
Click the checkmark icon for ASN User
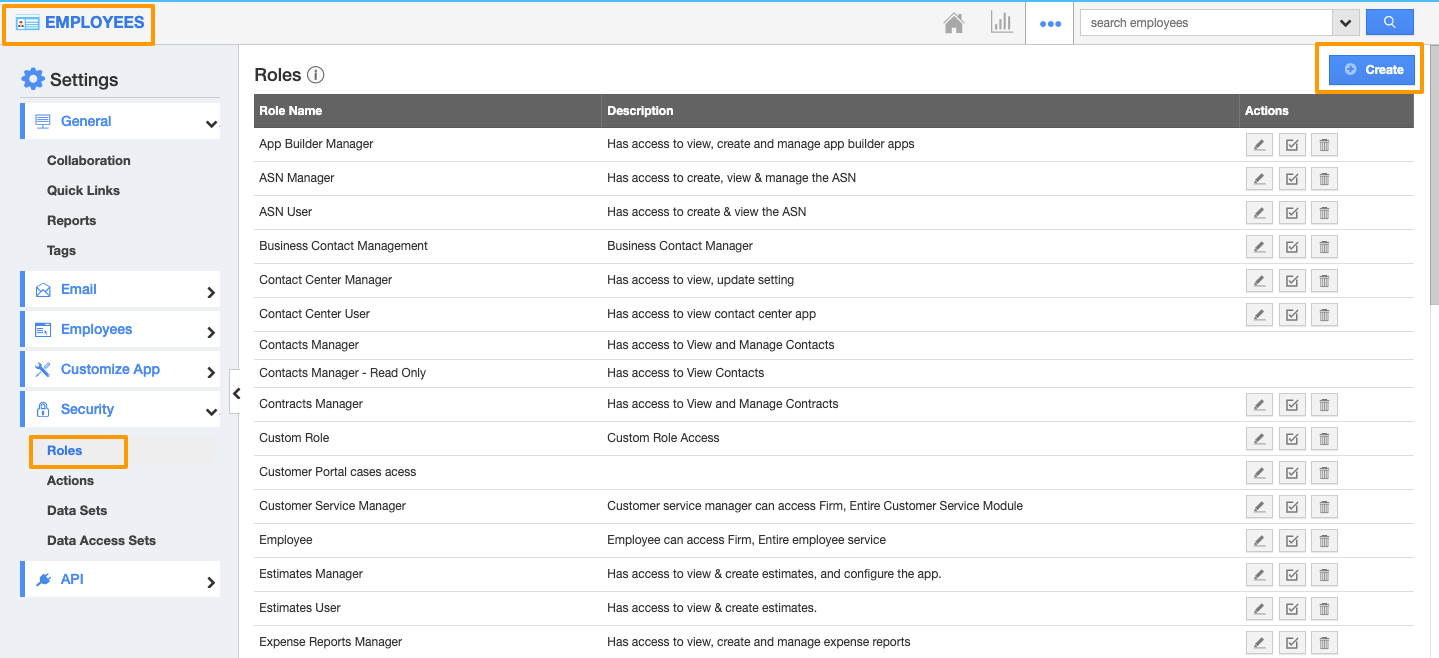[x=1292, y=213]
